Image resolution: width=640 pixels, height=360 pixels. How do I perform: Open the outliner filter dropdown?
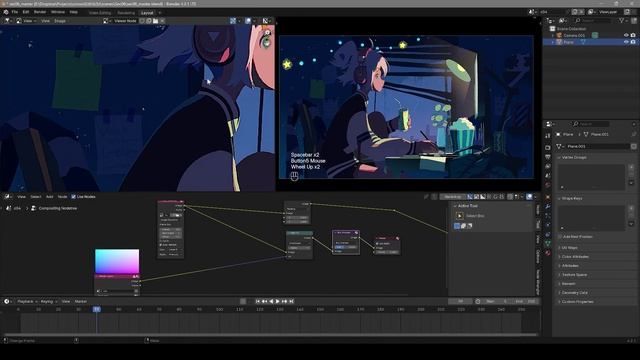click(623, 20)
